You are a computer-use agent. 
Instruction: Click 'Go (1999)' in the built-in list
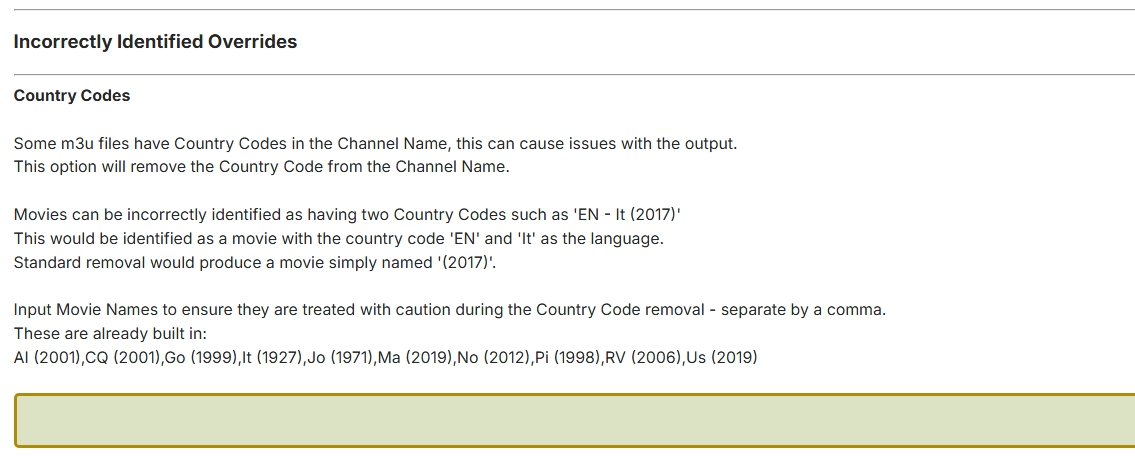pyautogui.click(x=198, y=357)
